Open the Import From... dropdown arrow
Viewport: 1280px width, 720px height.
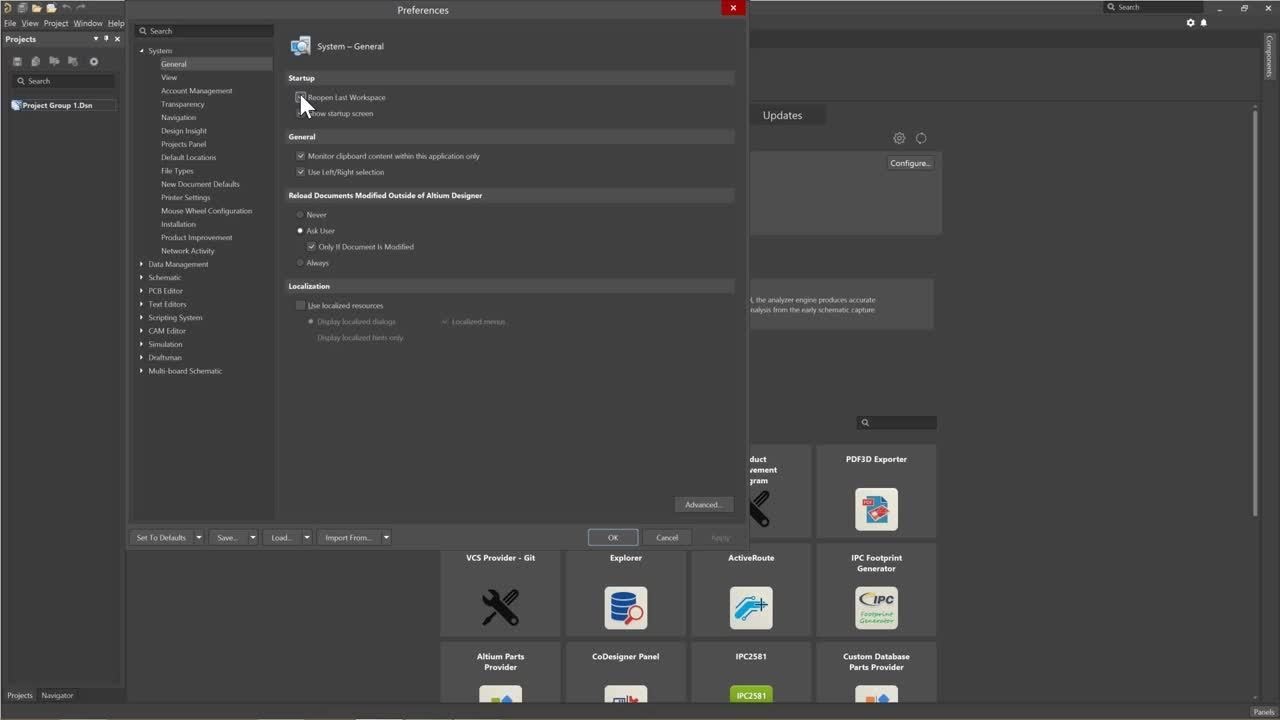[x=385, y=537]
